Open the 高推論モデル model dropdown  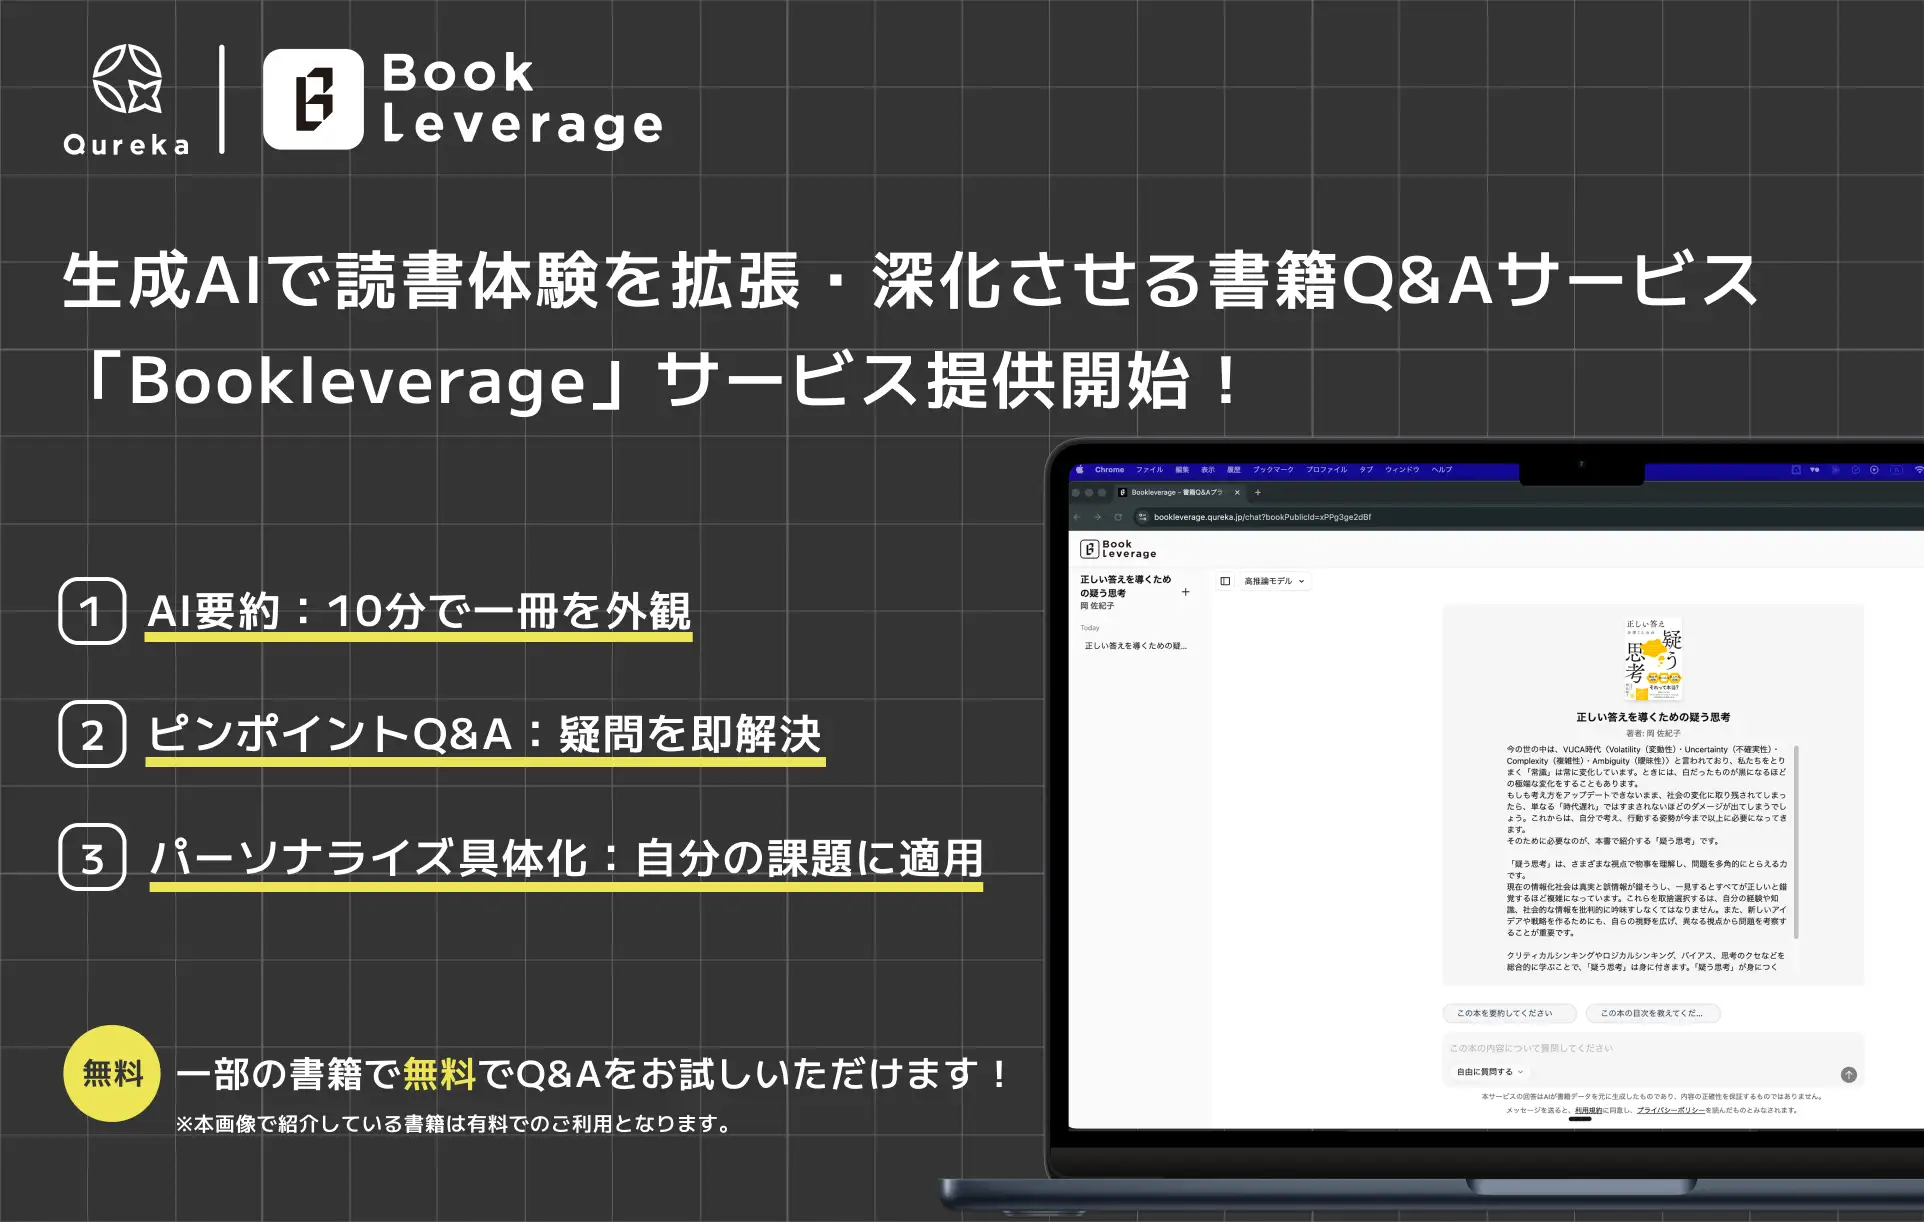click(1272, 581)
